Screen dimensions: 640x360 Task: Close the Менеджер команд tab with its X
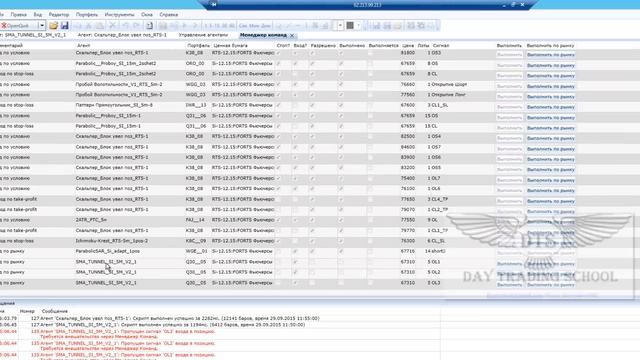[292, 36]
